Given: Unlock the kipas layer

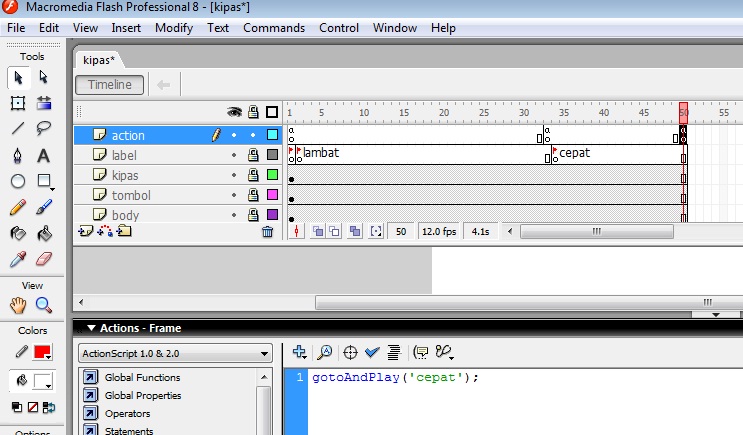Looking at the screenshot, I should pyautogui.click(x=254, y=175).
